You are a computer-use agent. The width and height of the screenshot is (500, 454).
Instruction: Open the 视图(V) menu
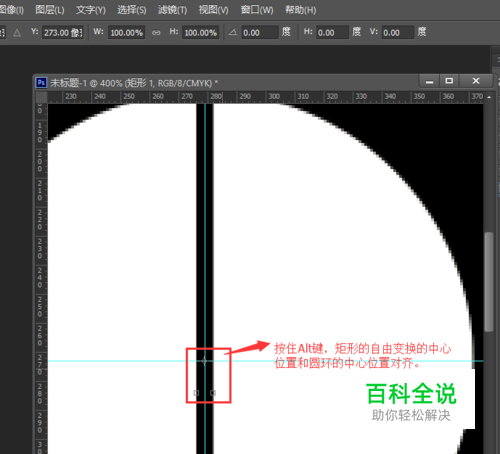[213, 10]
